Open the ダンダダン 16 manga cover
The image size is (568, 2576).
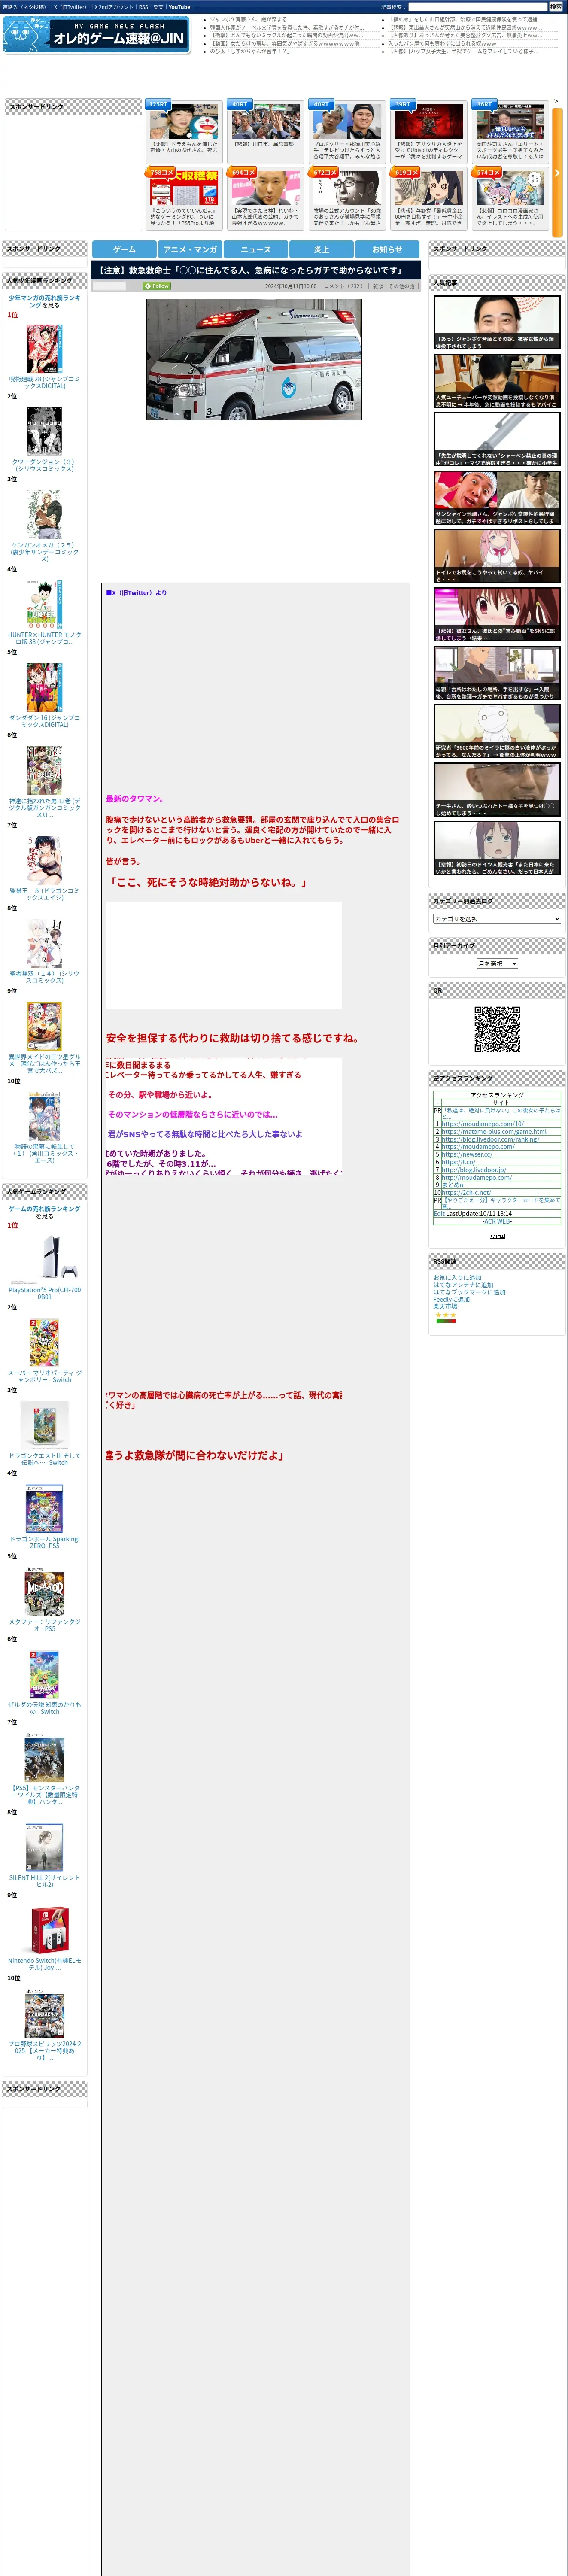point(44,687)
